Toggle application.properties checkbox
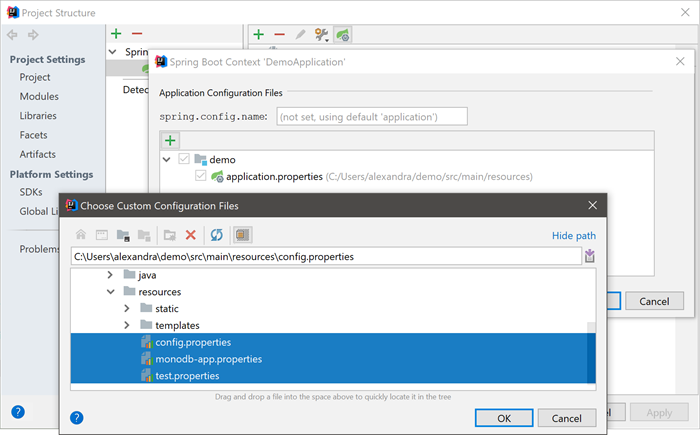The height and width of the screenshot is (435, 700). [x=200, y=176]
